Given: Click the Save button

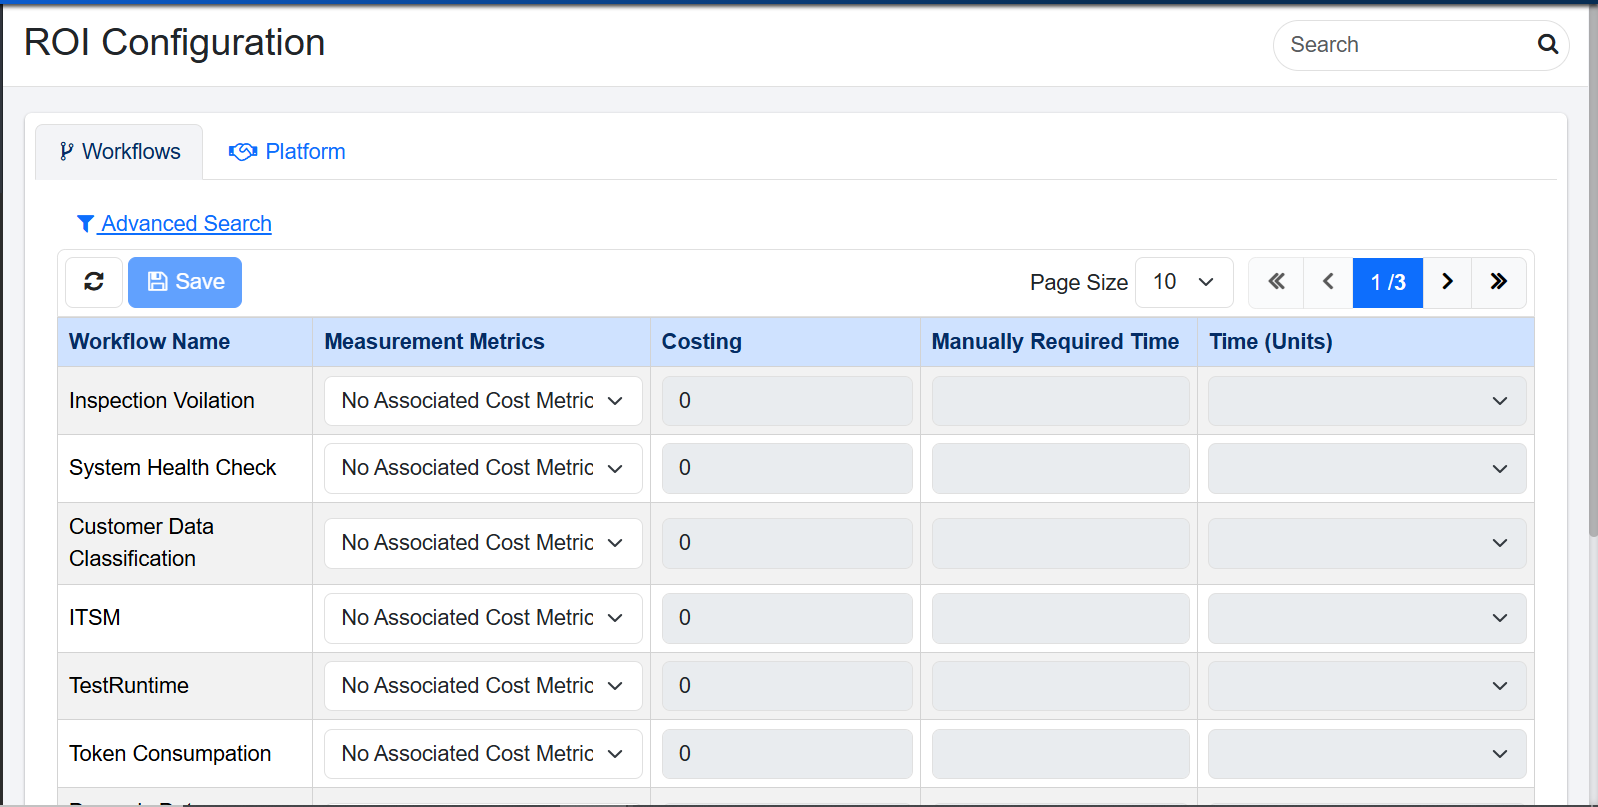Looking at the screenshot, I should pos(185,282).
